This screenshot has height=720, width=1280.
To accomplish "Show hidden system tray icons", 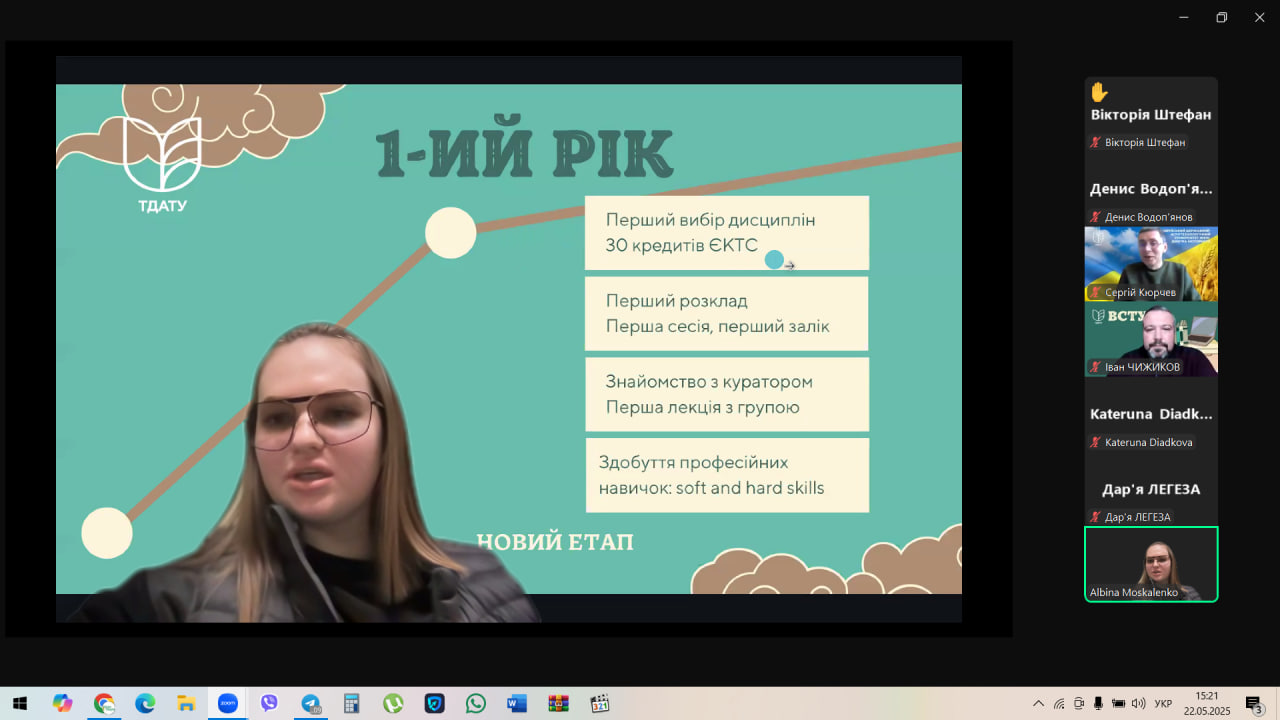I will 1038,704.
